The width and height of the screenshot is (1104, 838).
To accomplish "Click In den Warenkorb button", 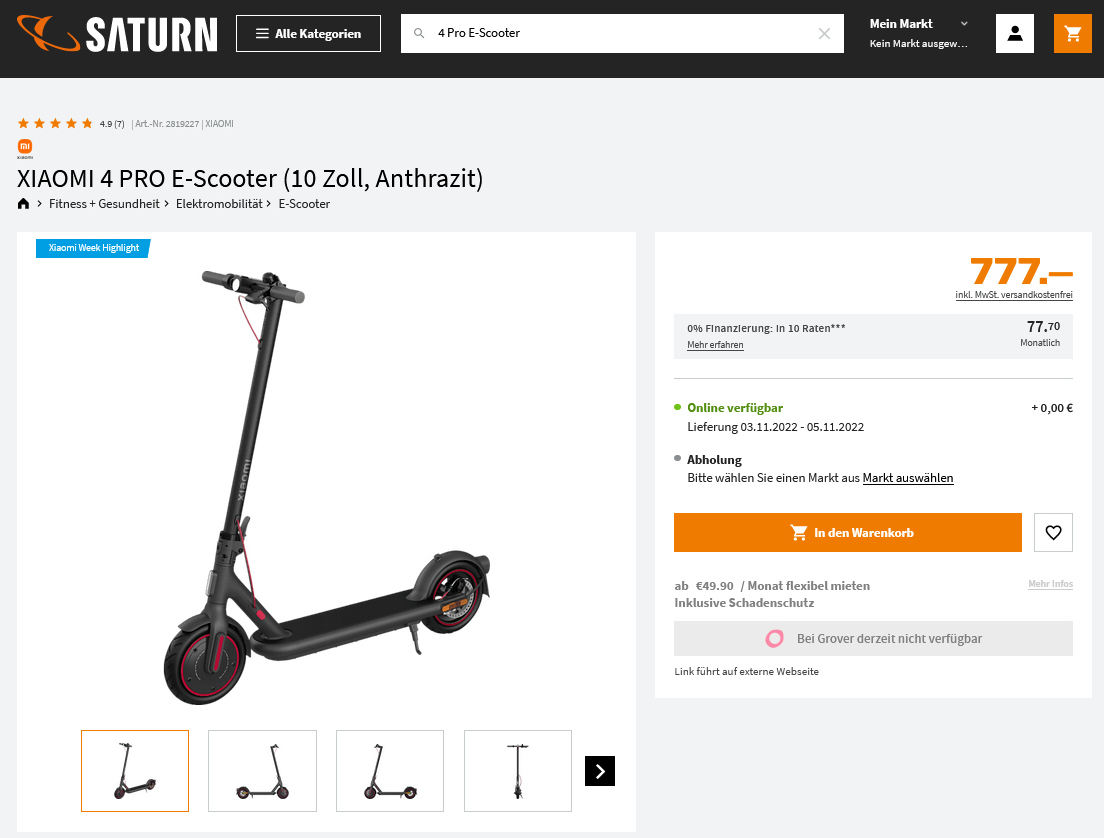I will (x=848, y=532).
